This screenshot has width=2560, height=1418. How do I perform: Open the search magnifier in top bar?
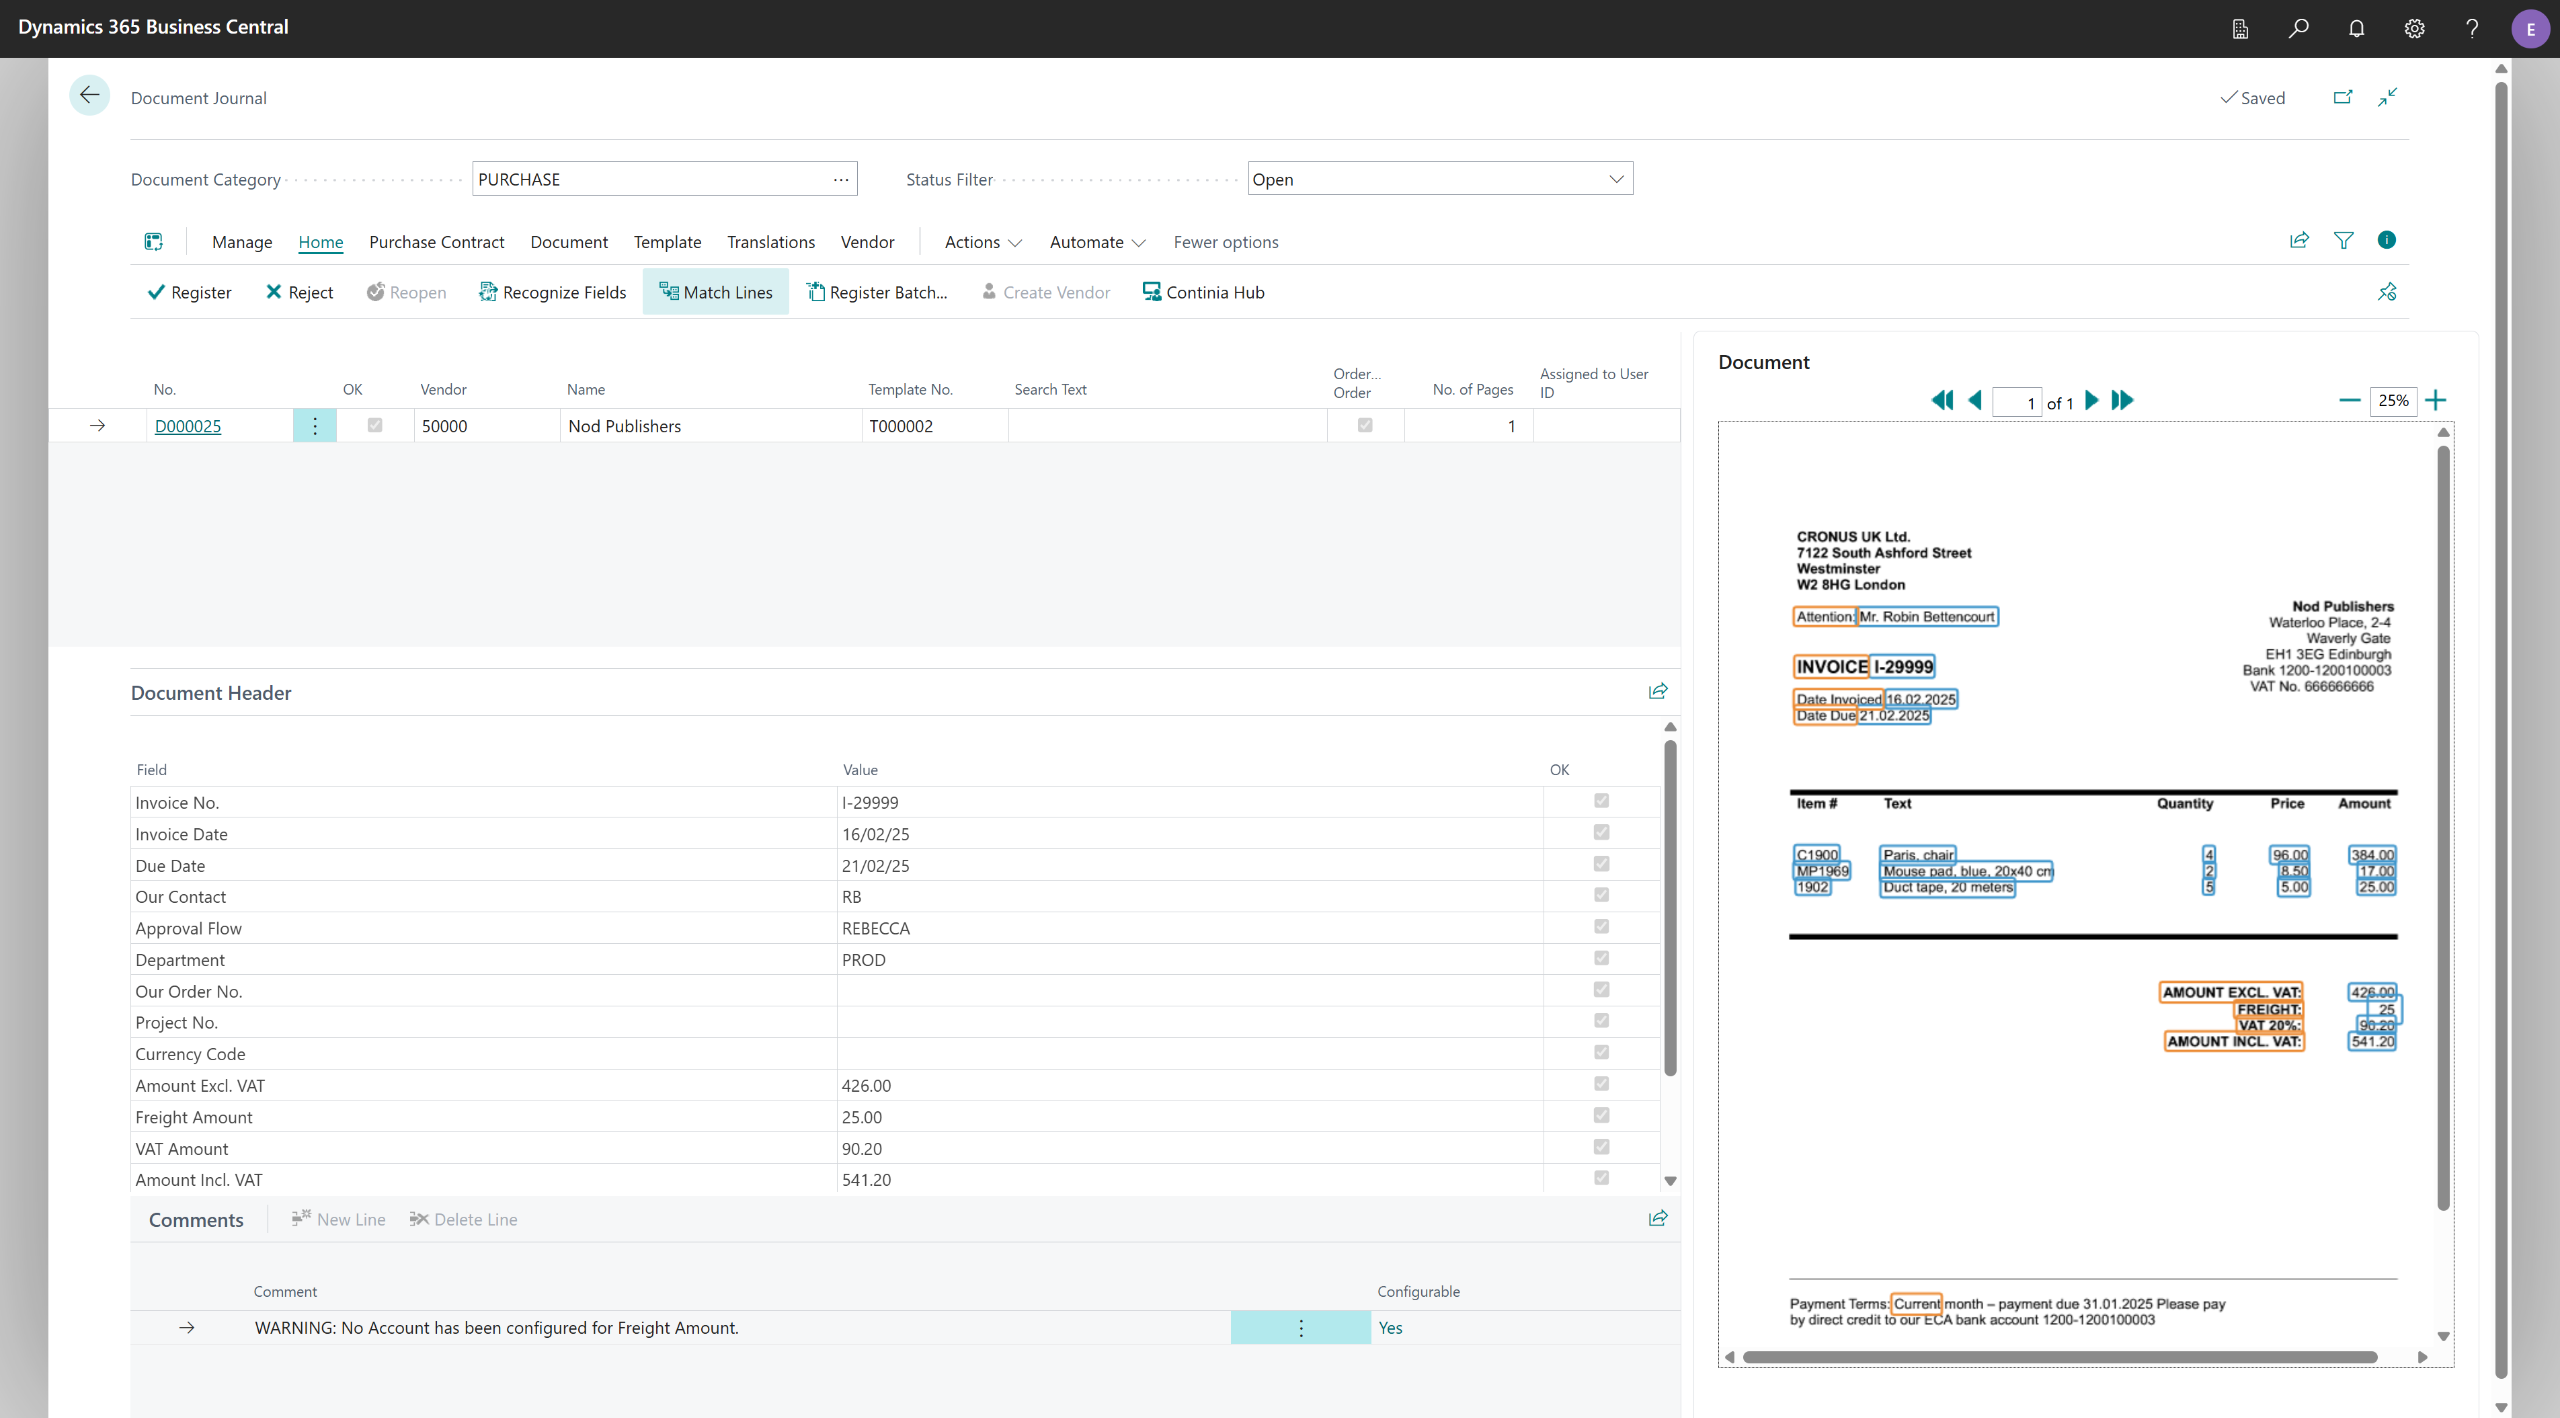(2298, 28)
